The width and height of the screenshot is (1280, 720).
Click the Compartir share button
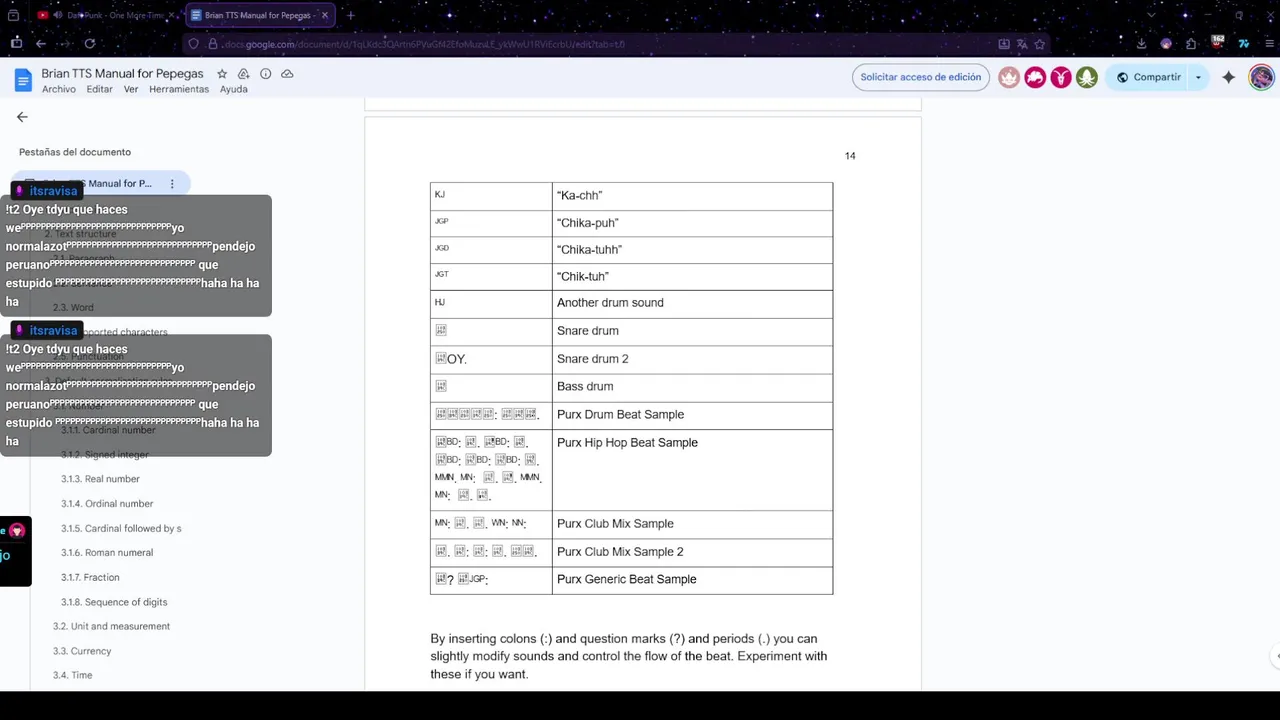(x=1148, y=77)
